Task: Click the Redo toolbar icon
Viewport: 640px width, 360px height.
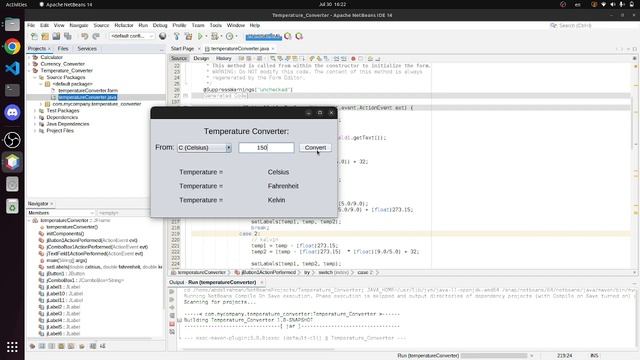Action: tap(96, 36)
